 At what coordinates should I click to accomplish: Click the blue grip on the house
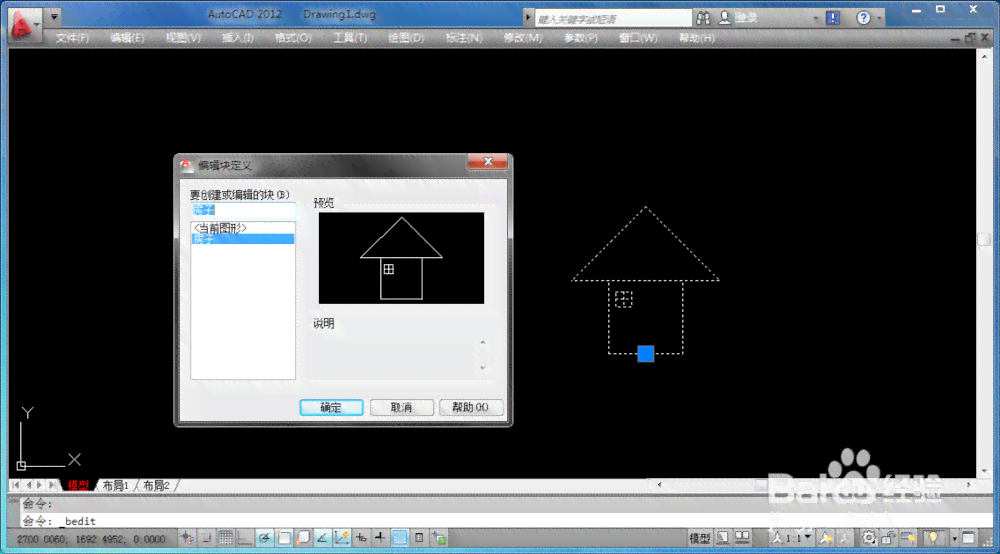click(646, 354)
